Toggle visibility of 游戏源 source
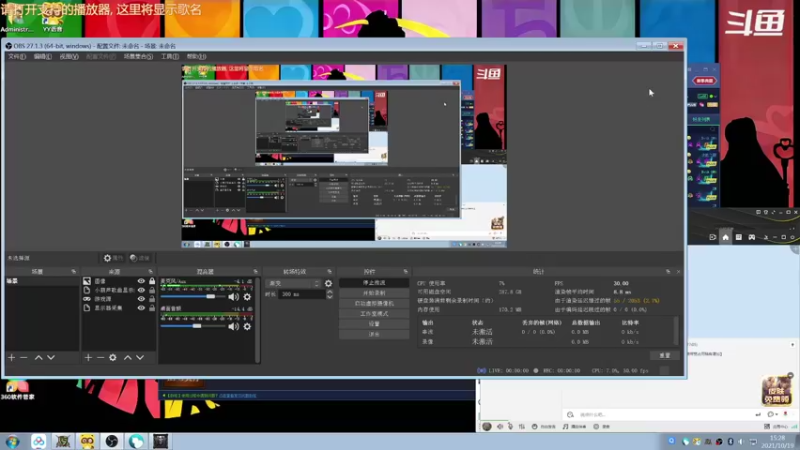The height and width of the screenshot is (450, 800). pos(141,299)
